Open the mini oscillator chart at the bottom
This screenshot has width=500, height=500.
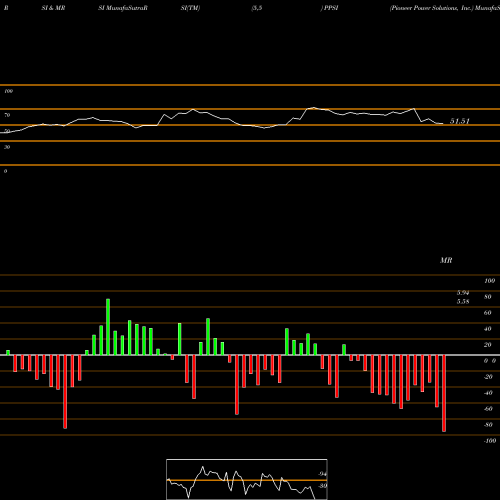pyautogui.click(x=247, y=479)
